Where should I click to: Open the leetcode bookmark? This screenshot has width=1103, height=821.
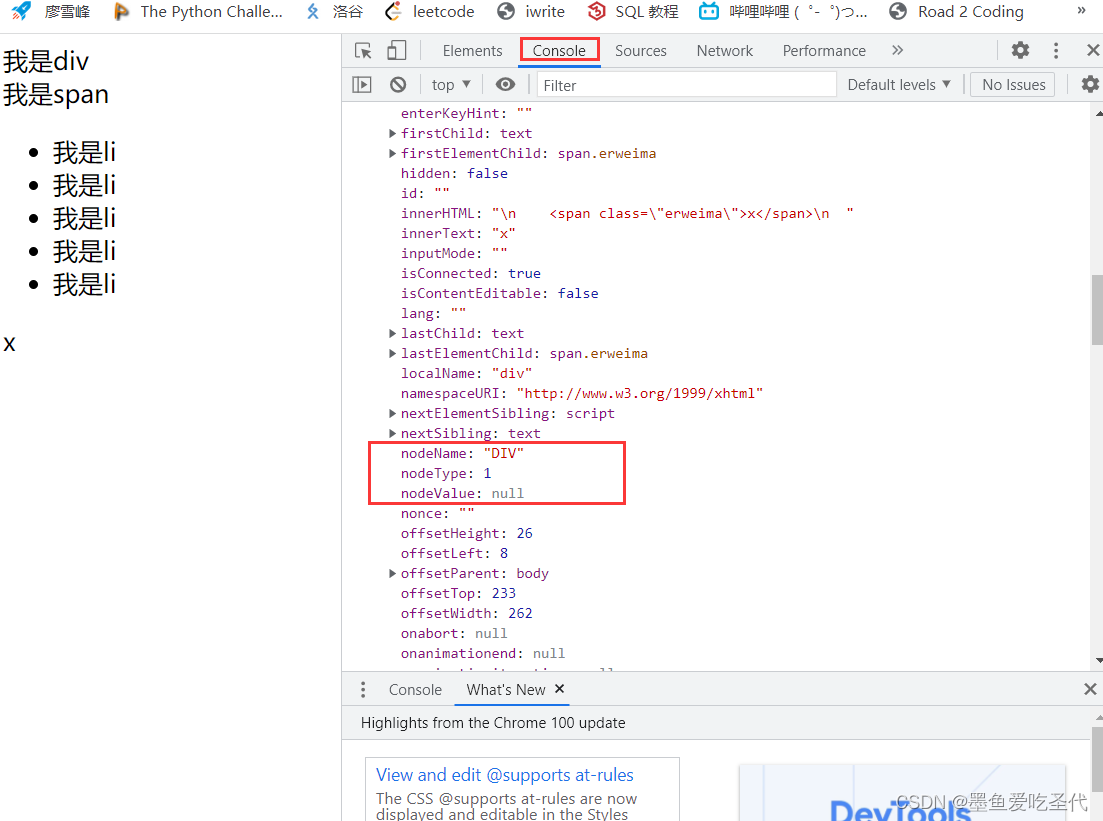(x=430, y=11)
